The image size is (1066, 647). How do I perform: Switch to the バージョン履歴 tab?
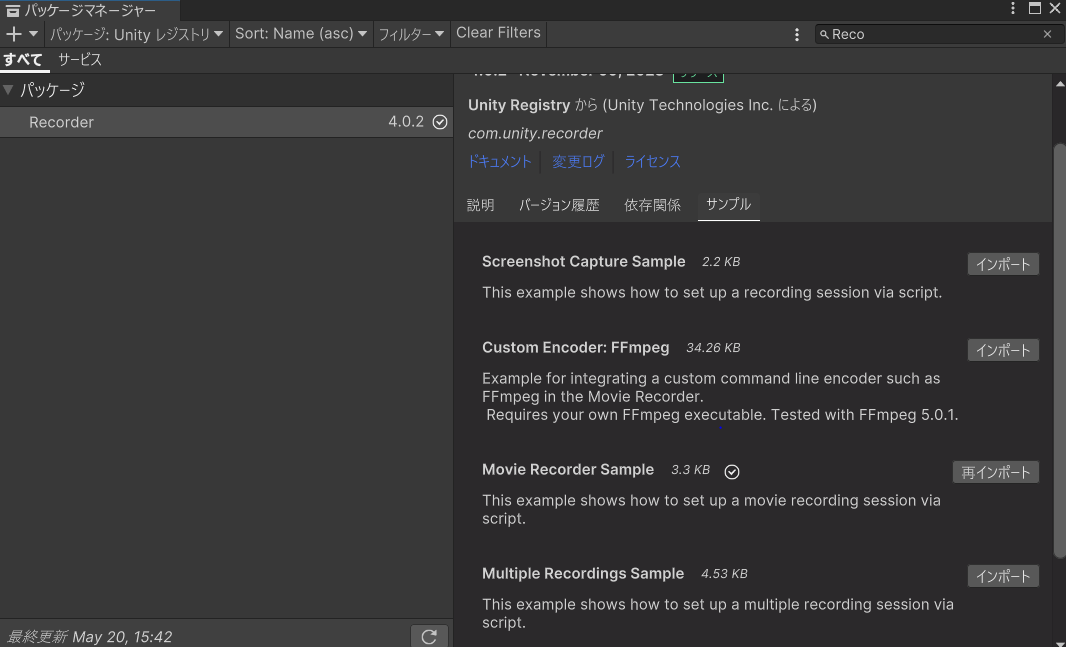559,205
